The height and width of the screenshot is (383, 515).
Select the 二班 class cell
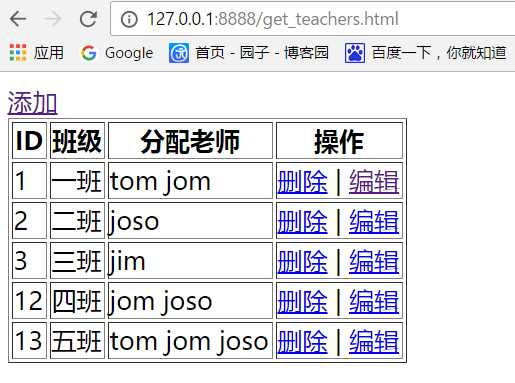tap(77, 221)
